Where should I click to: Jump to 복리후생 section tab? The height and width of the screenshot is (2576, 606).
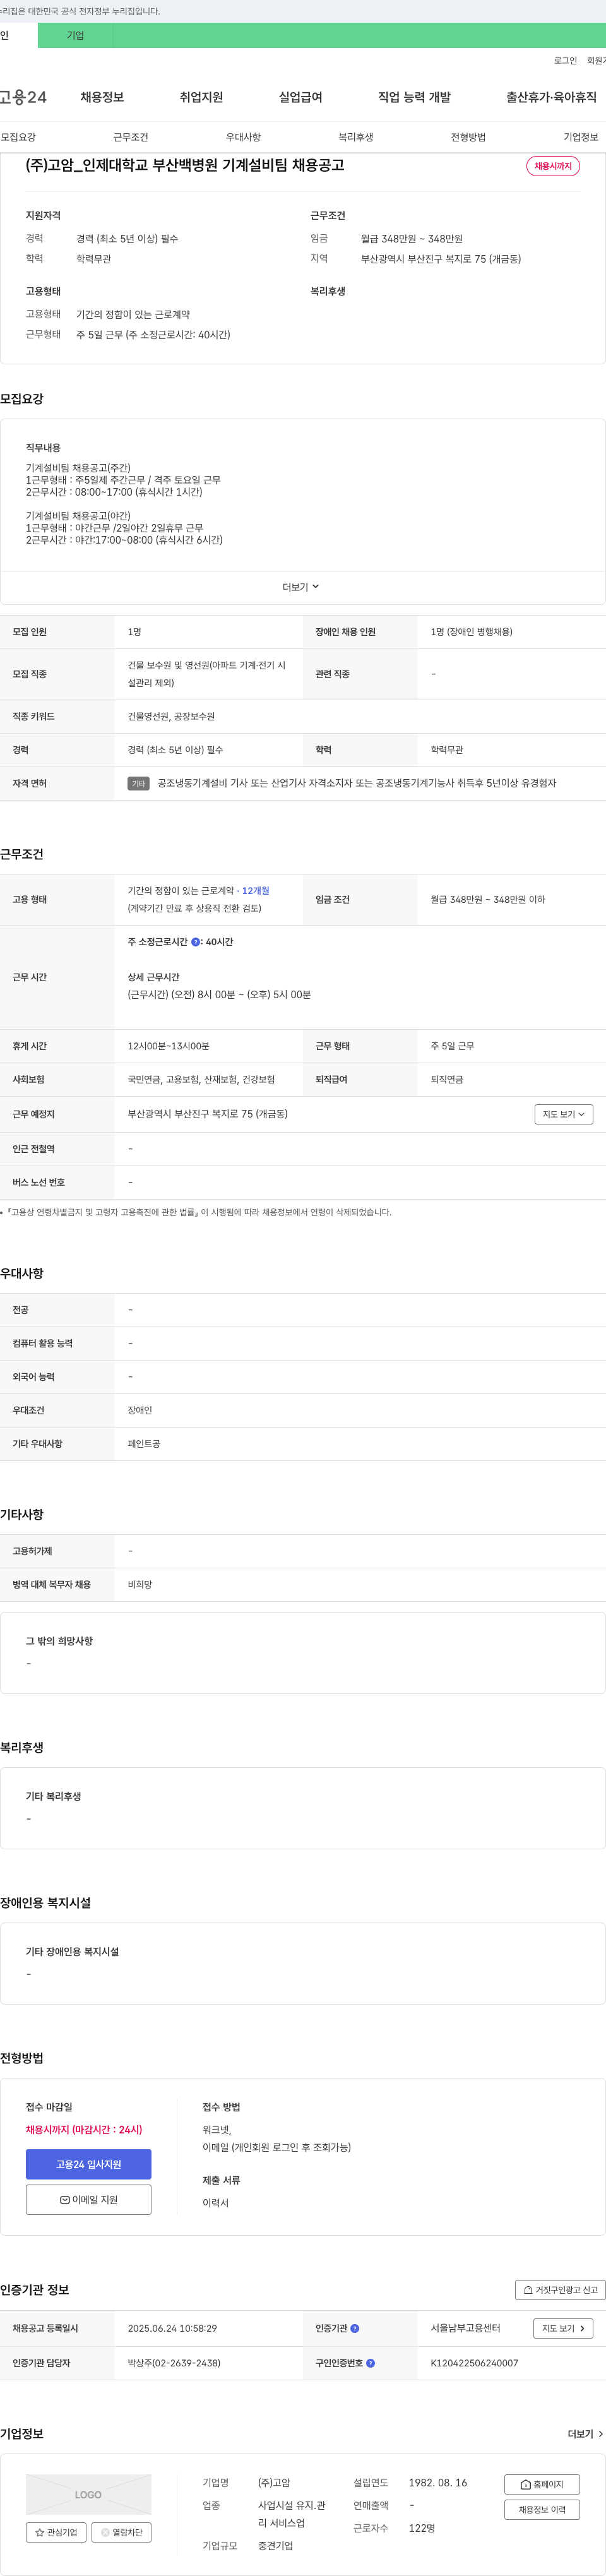click(356, 137)
